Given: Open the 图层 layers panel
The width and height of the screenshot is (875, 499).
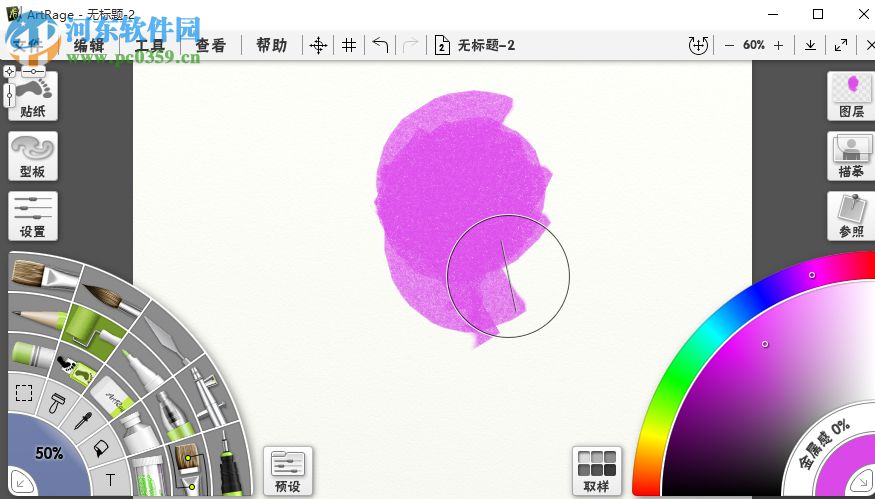Looking at the screenshot, I should (x=851, y=96).
